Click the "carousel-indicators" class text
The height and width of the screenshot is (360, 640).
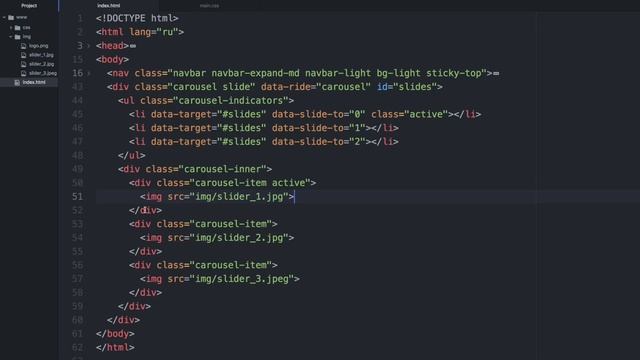click(x=231, y=101)
